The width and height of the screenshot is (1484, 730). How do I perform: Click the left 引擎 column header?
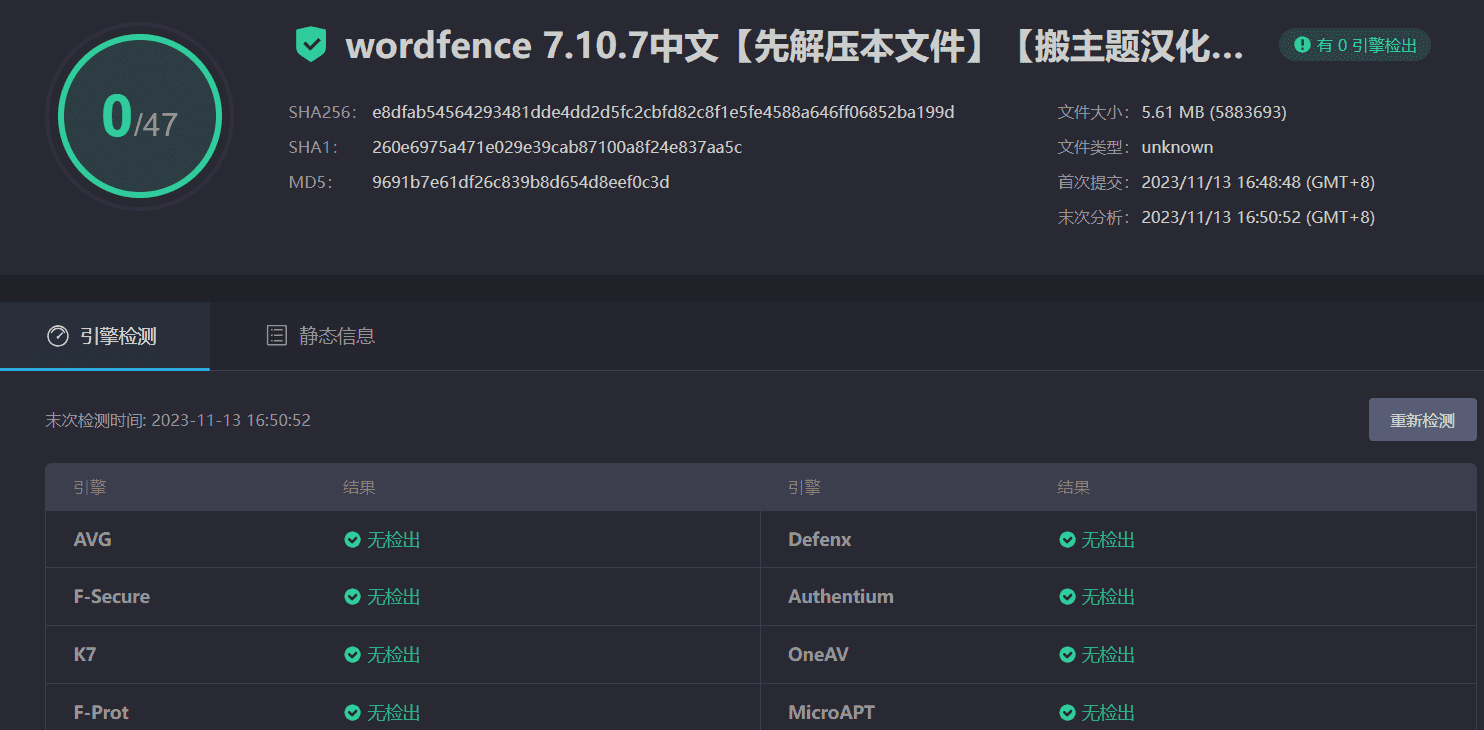click(90, 488)
